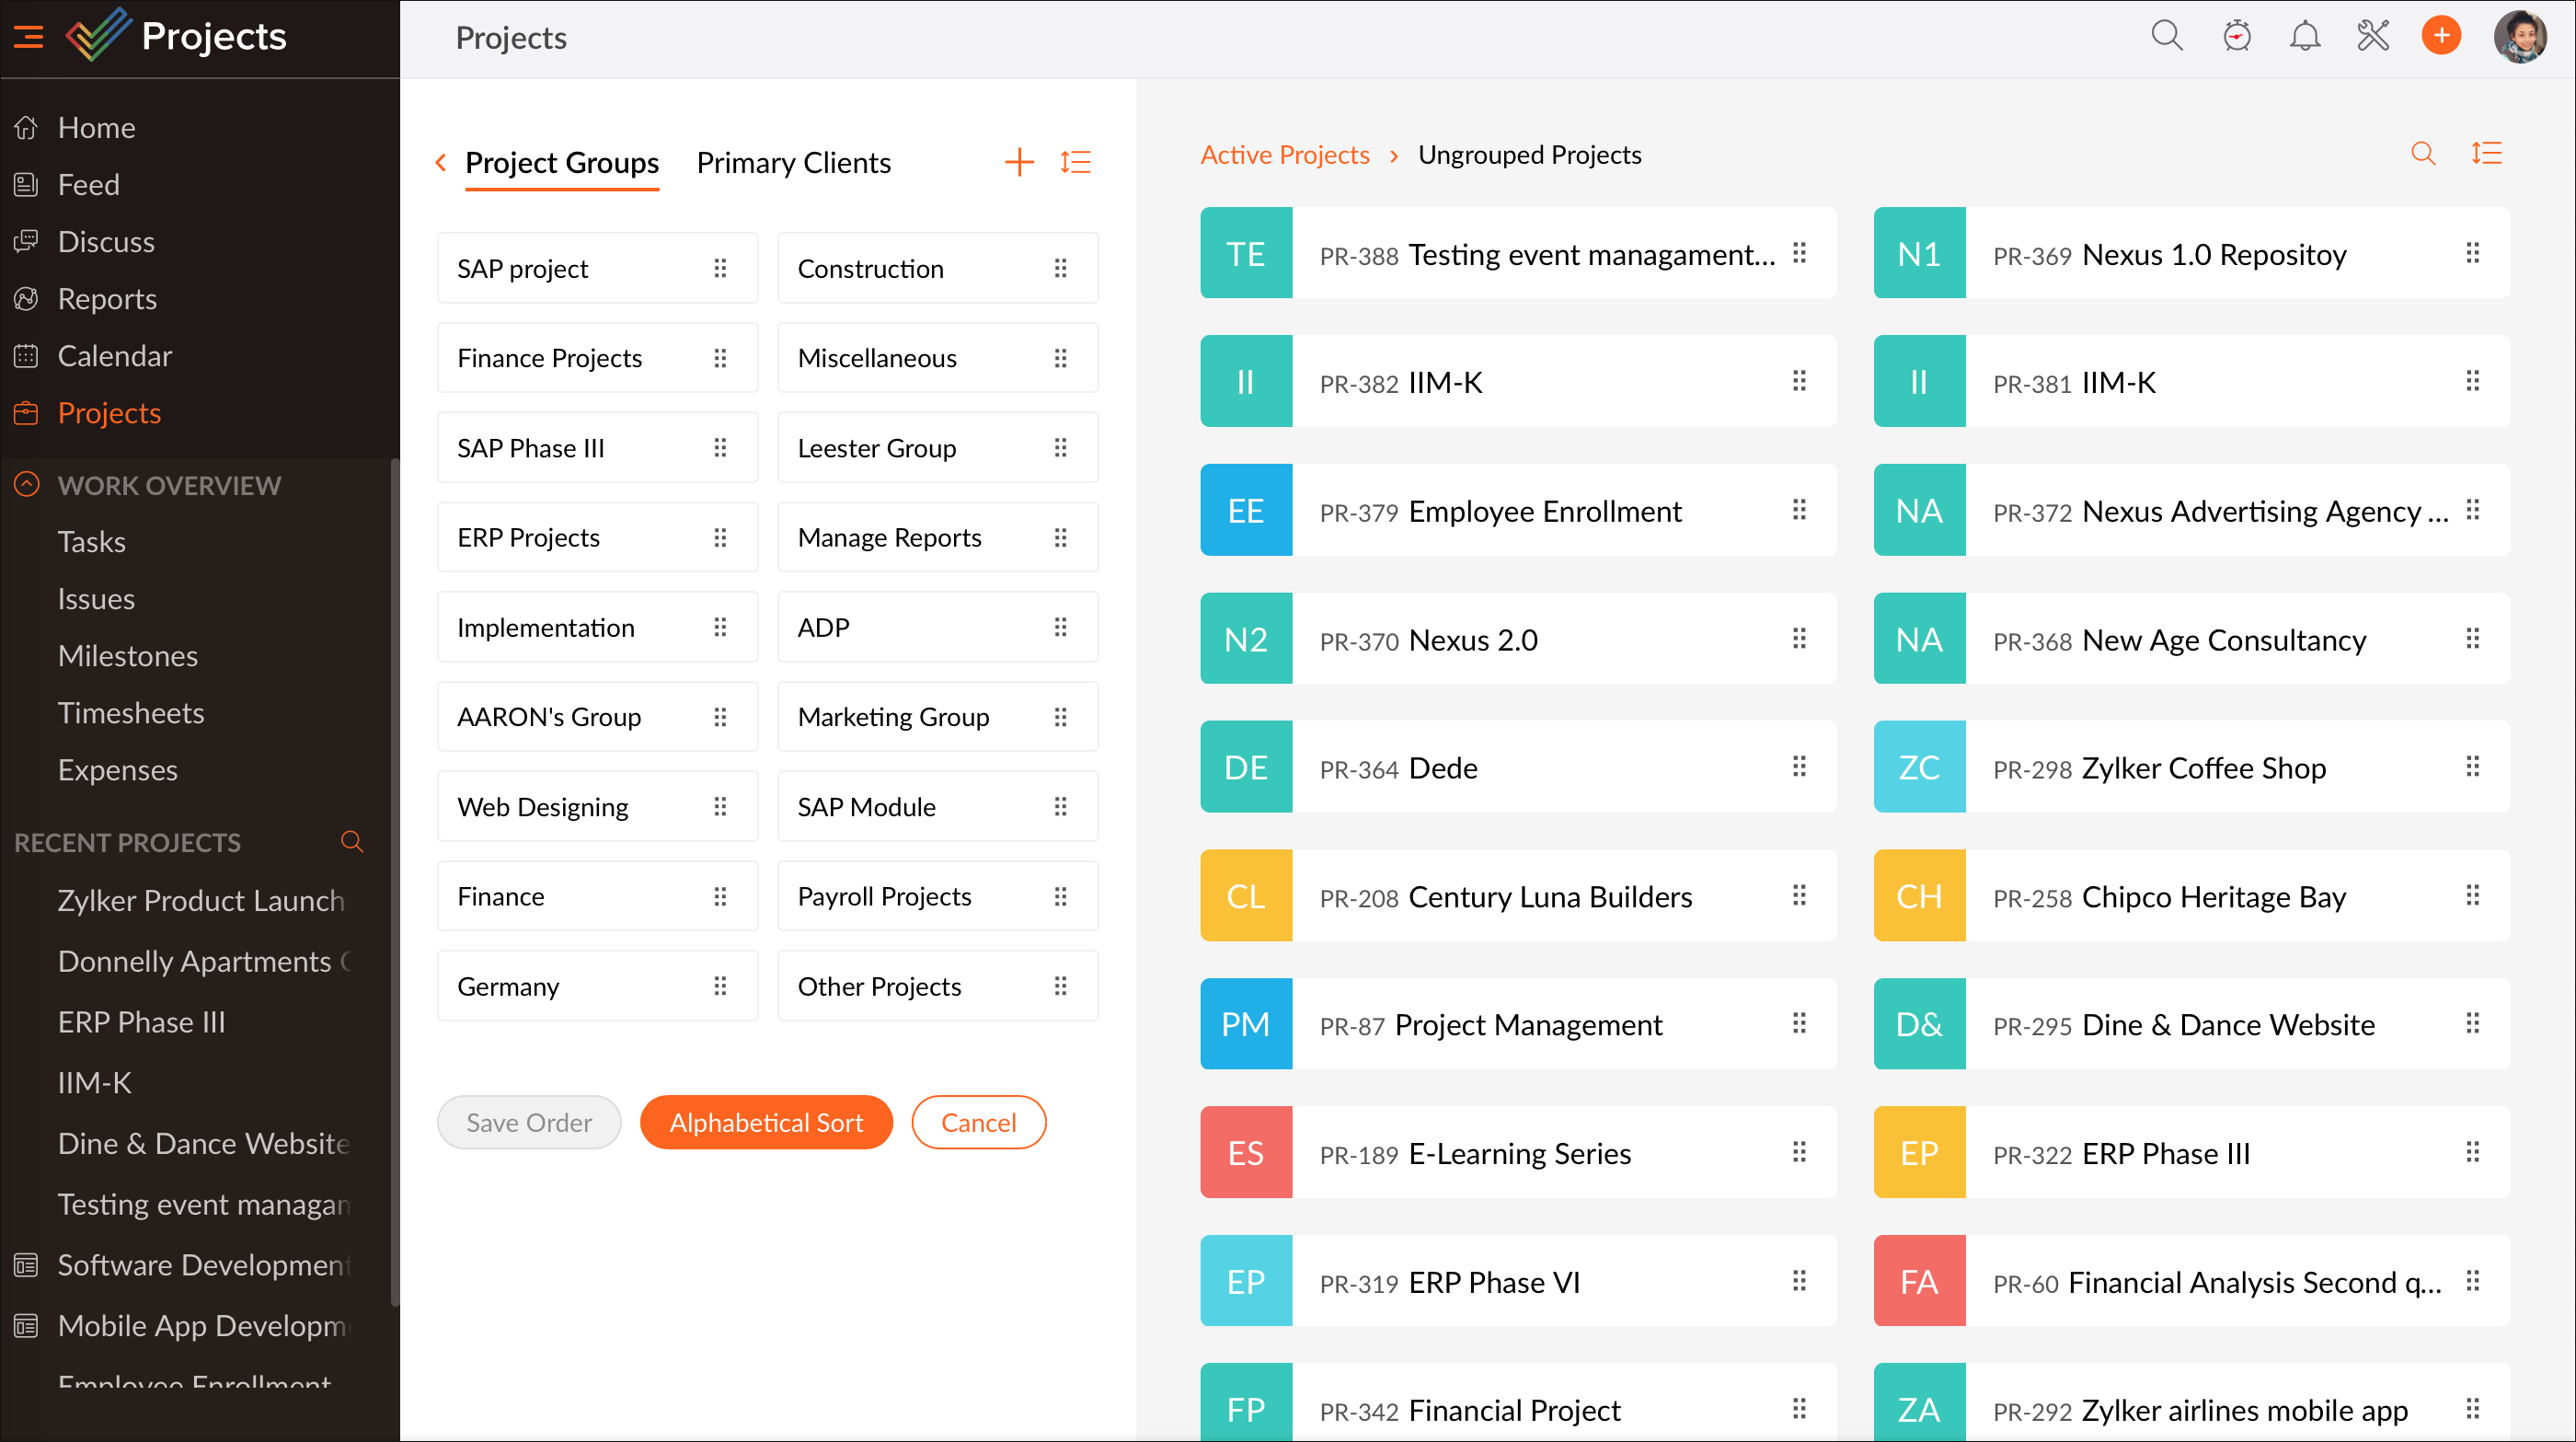Open options dots for Employee Enrollment project
The width and height of the screenshot is (2576, 1442).
point(1799,511)
